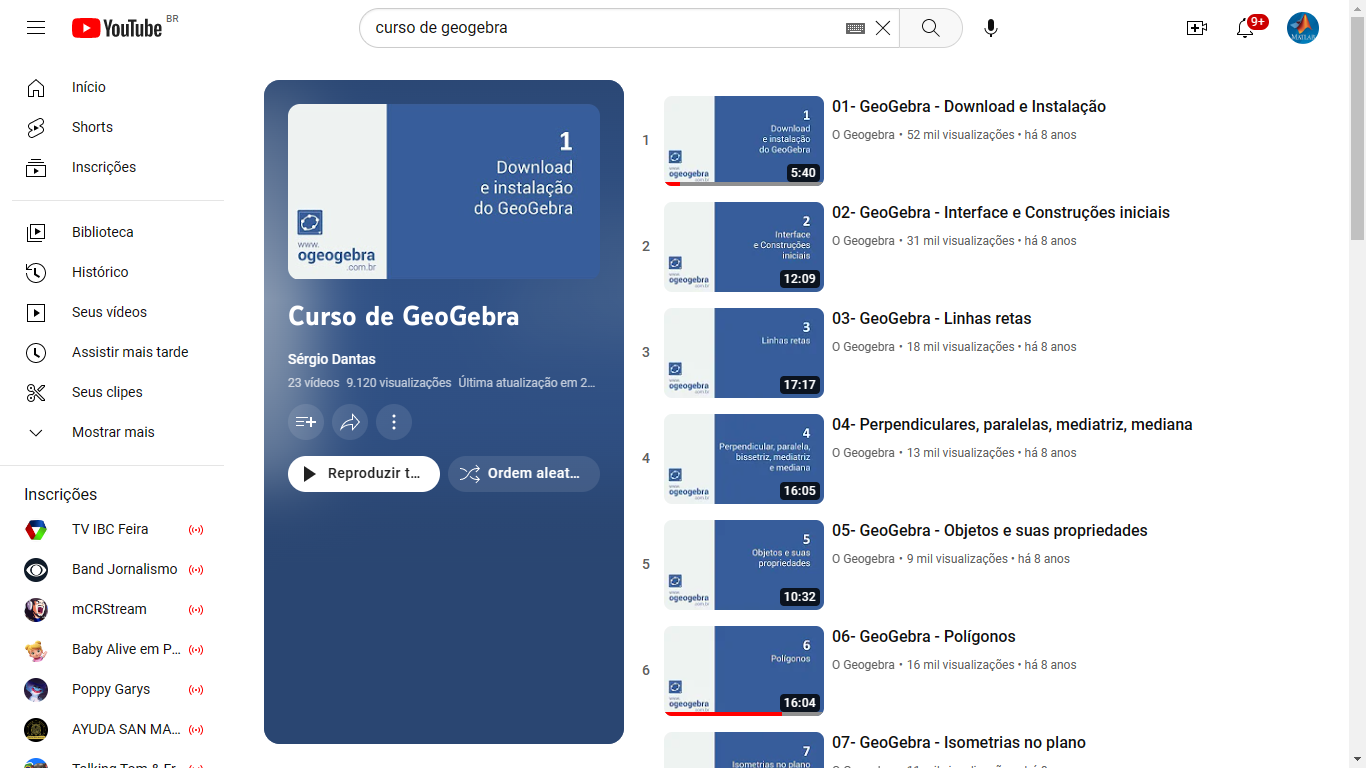Click Ordem aleatória shuffle button
This screenshot has width=1366, height=768.
(x=524, y=474)
